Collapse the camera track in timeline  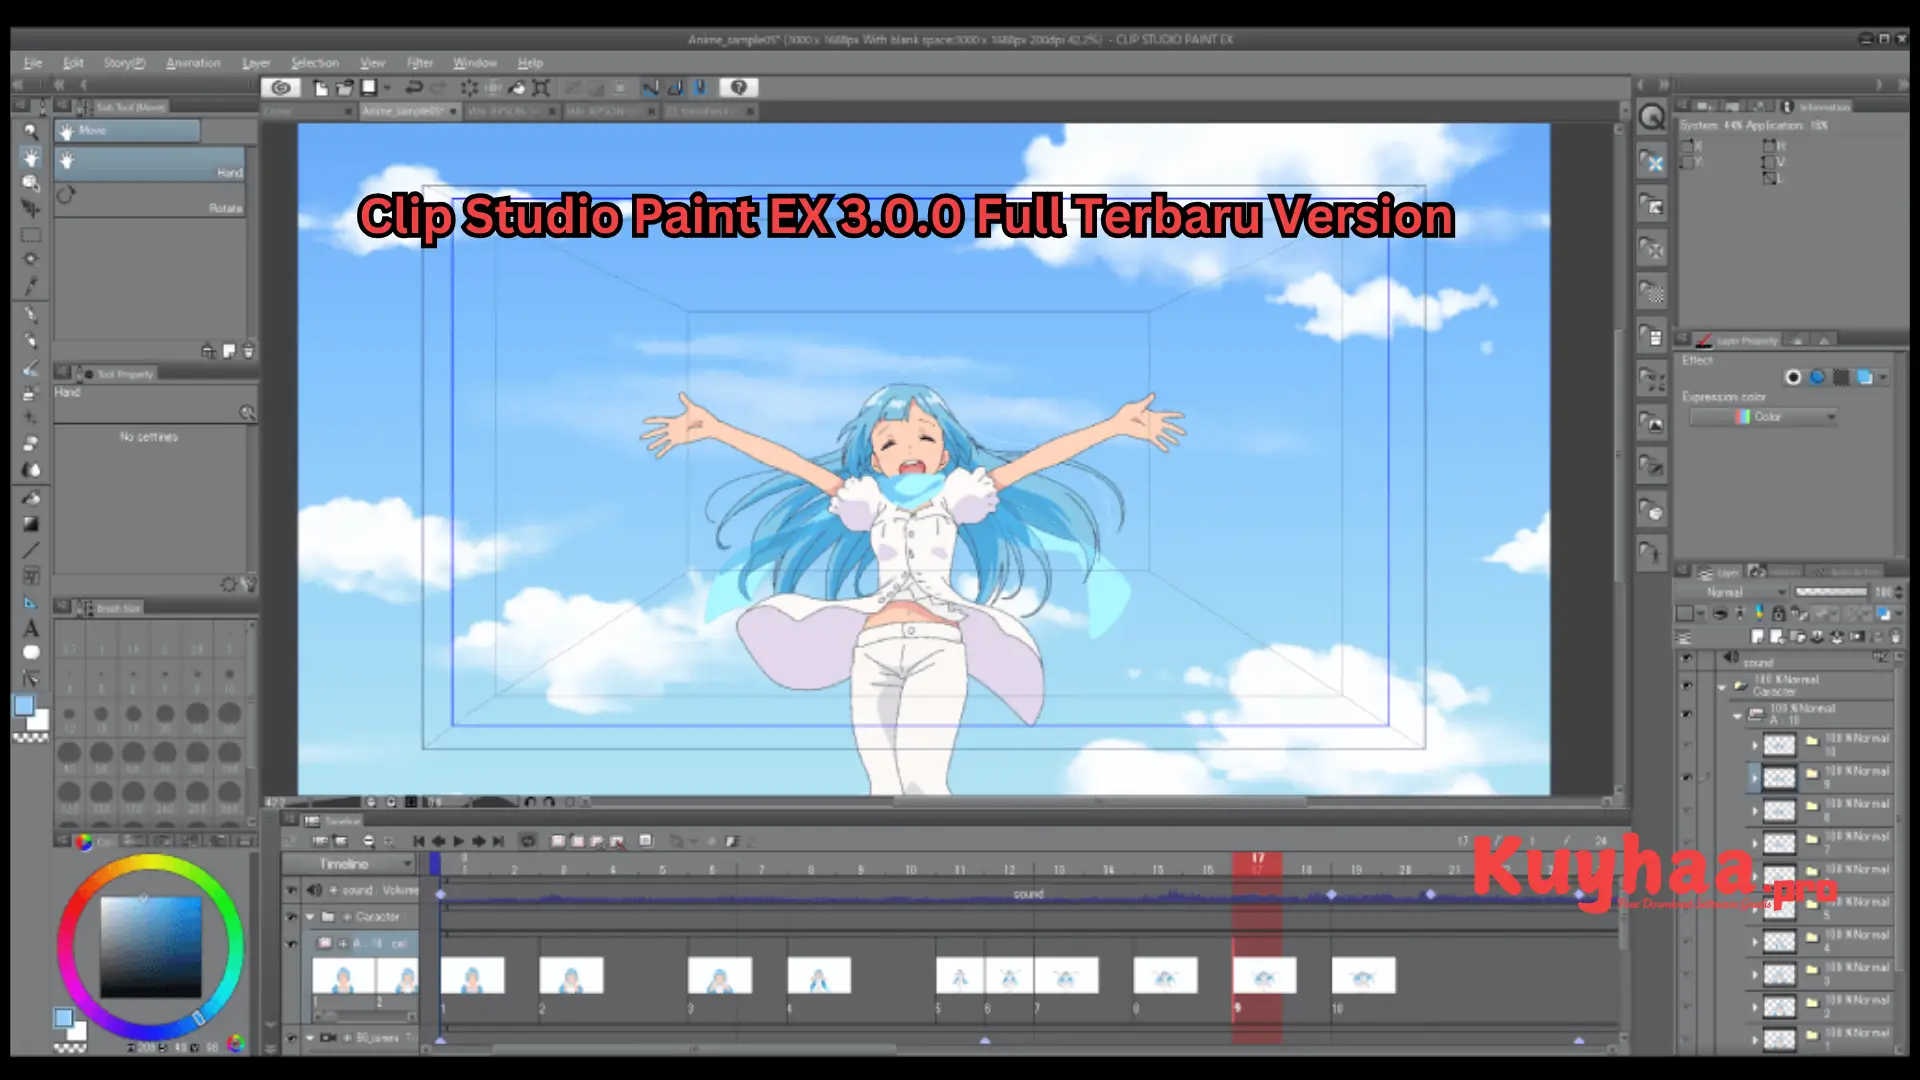pos(310,1038)
